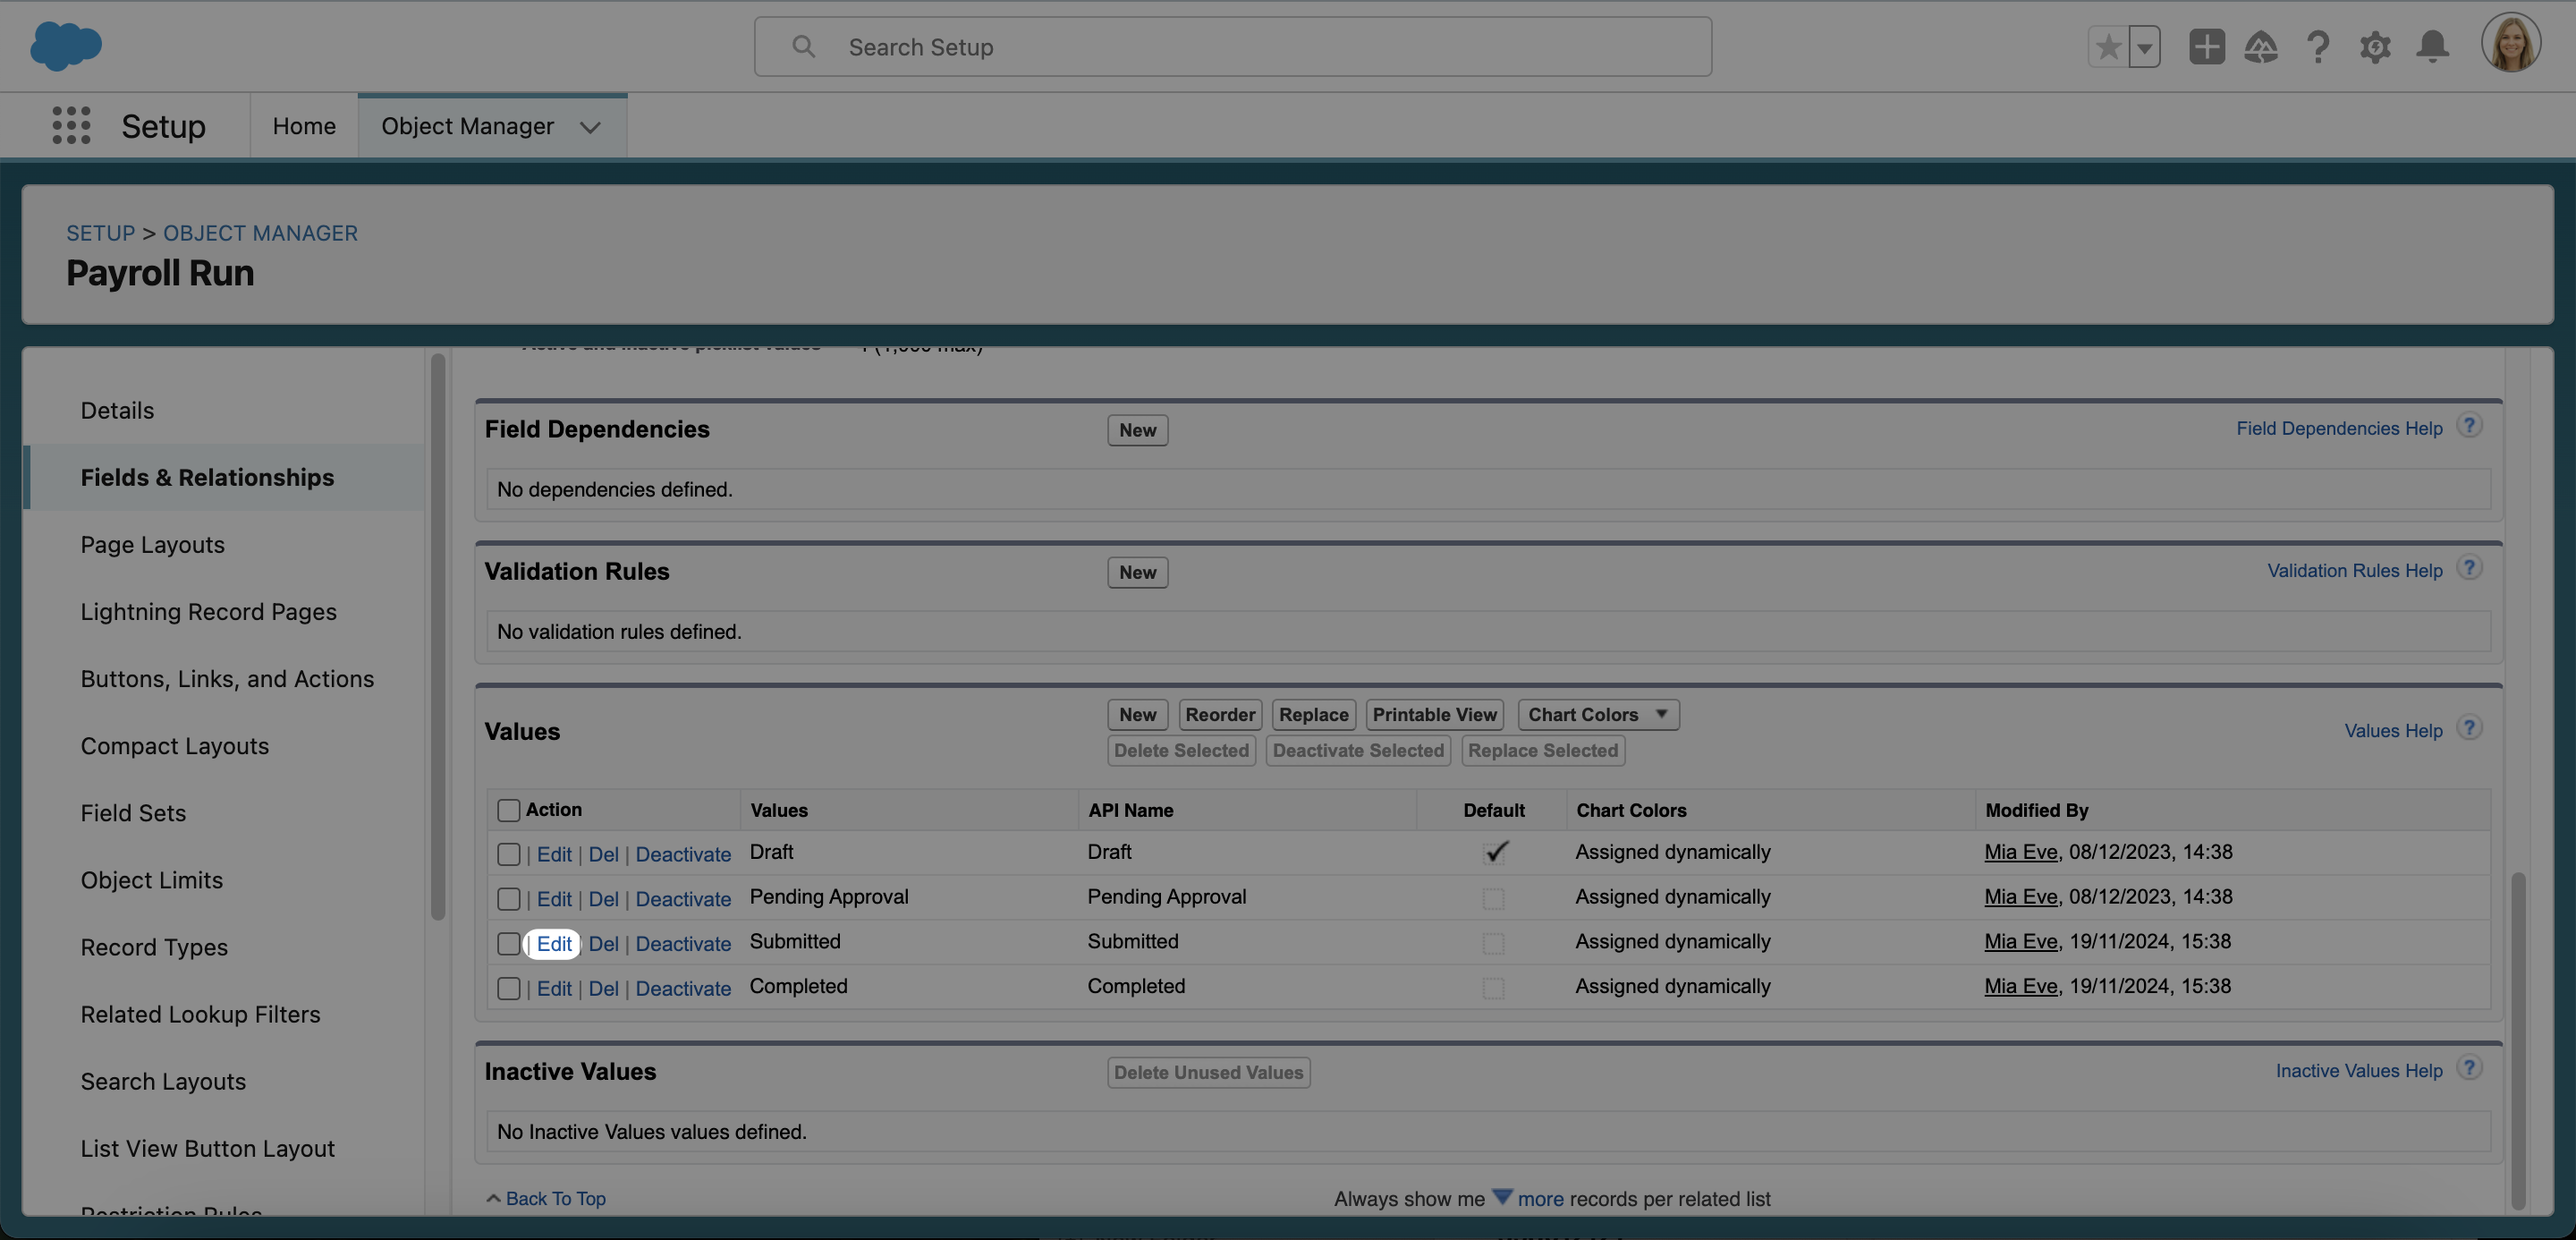Click Back To Top link
The width and height of the screenshot is (2576, 1240).
click(x=555, y=1198)
